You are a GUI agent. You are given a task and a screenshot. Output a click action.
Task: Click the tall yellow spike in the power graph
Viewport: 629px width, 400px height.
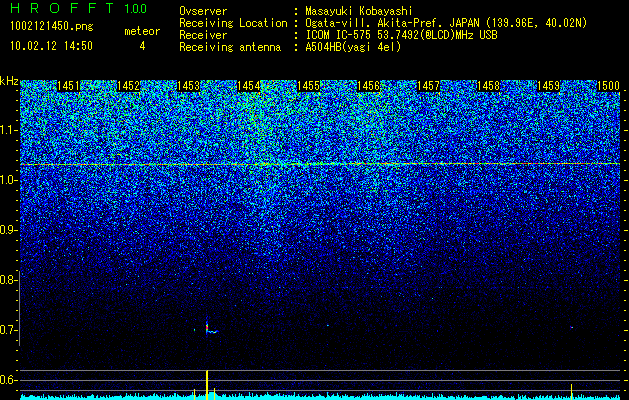click(207, 384)
